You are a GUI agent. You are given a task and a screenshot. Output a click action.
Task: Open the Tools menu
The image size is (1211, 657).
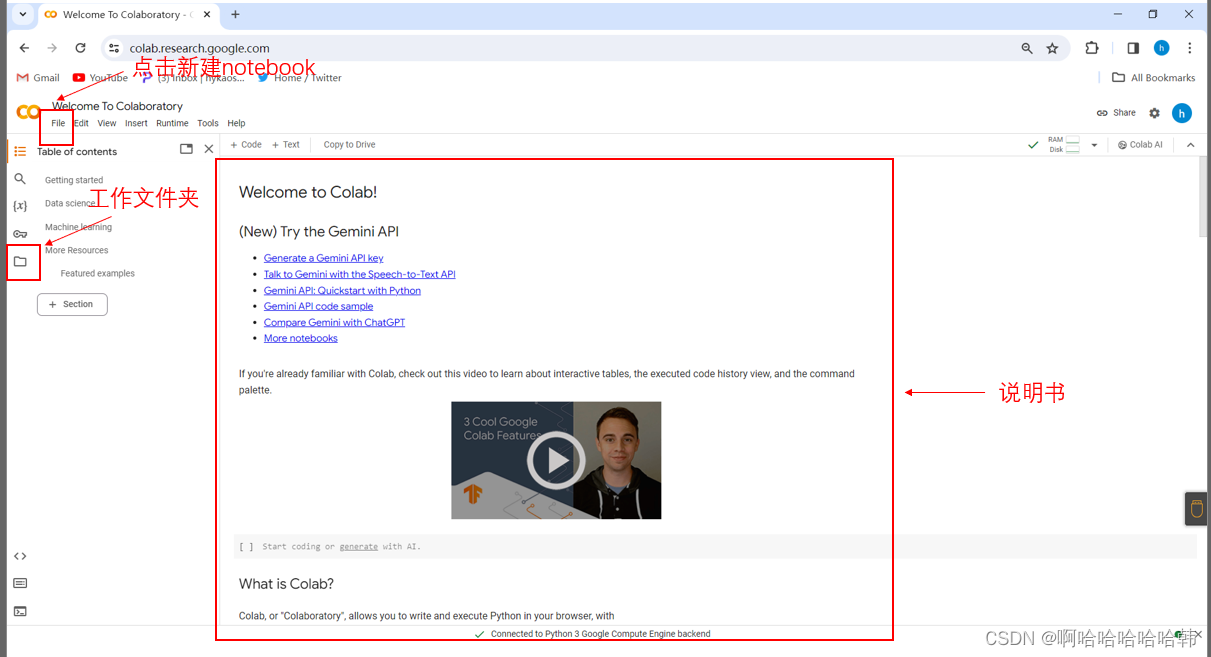tap(208, 123)
